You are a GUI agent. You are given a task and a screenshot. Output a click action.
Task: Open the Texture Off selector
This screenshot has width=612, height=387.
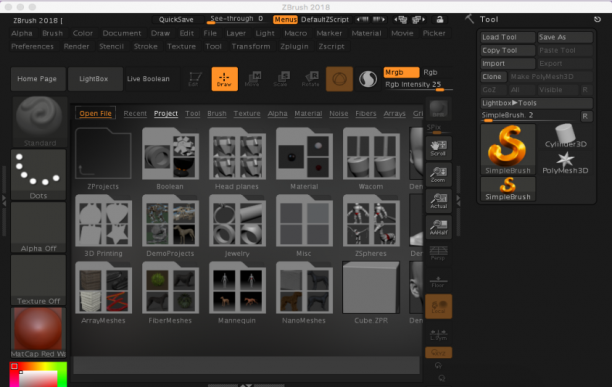(x=39, y=280)
